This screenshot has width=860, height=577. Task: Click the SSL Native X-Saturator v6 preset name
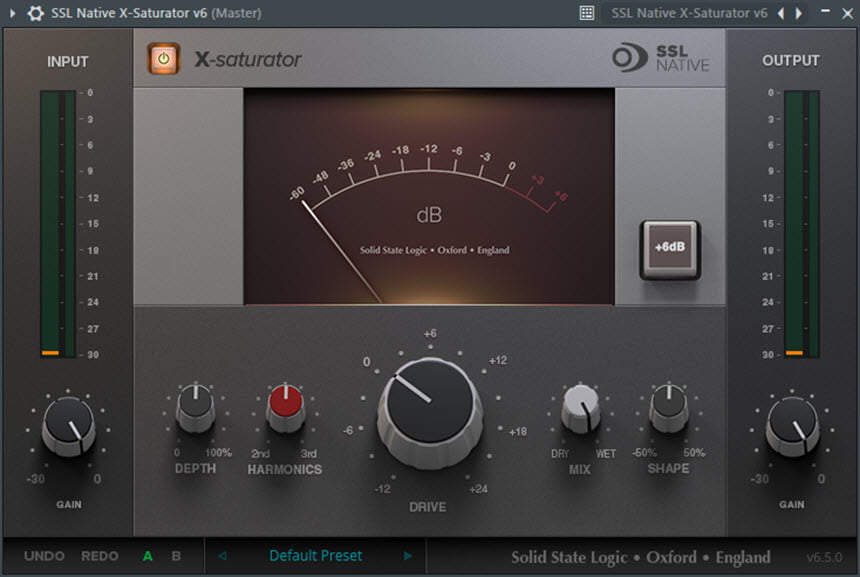click(689, 13)
